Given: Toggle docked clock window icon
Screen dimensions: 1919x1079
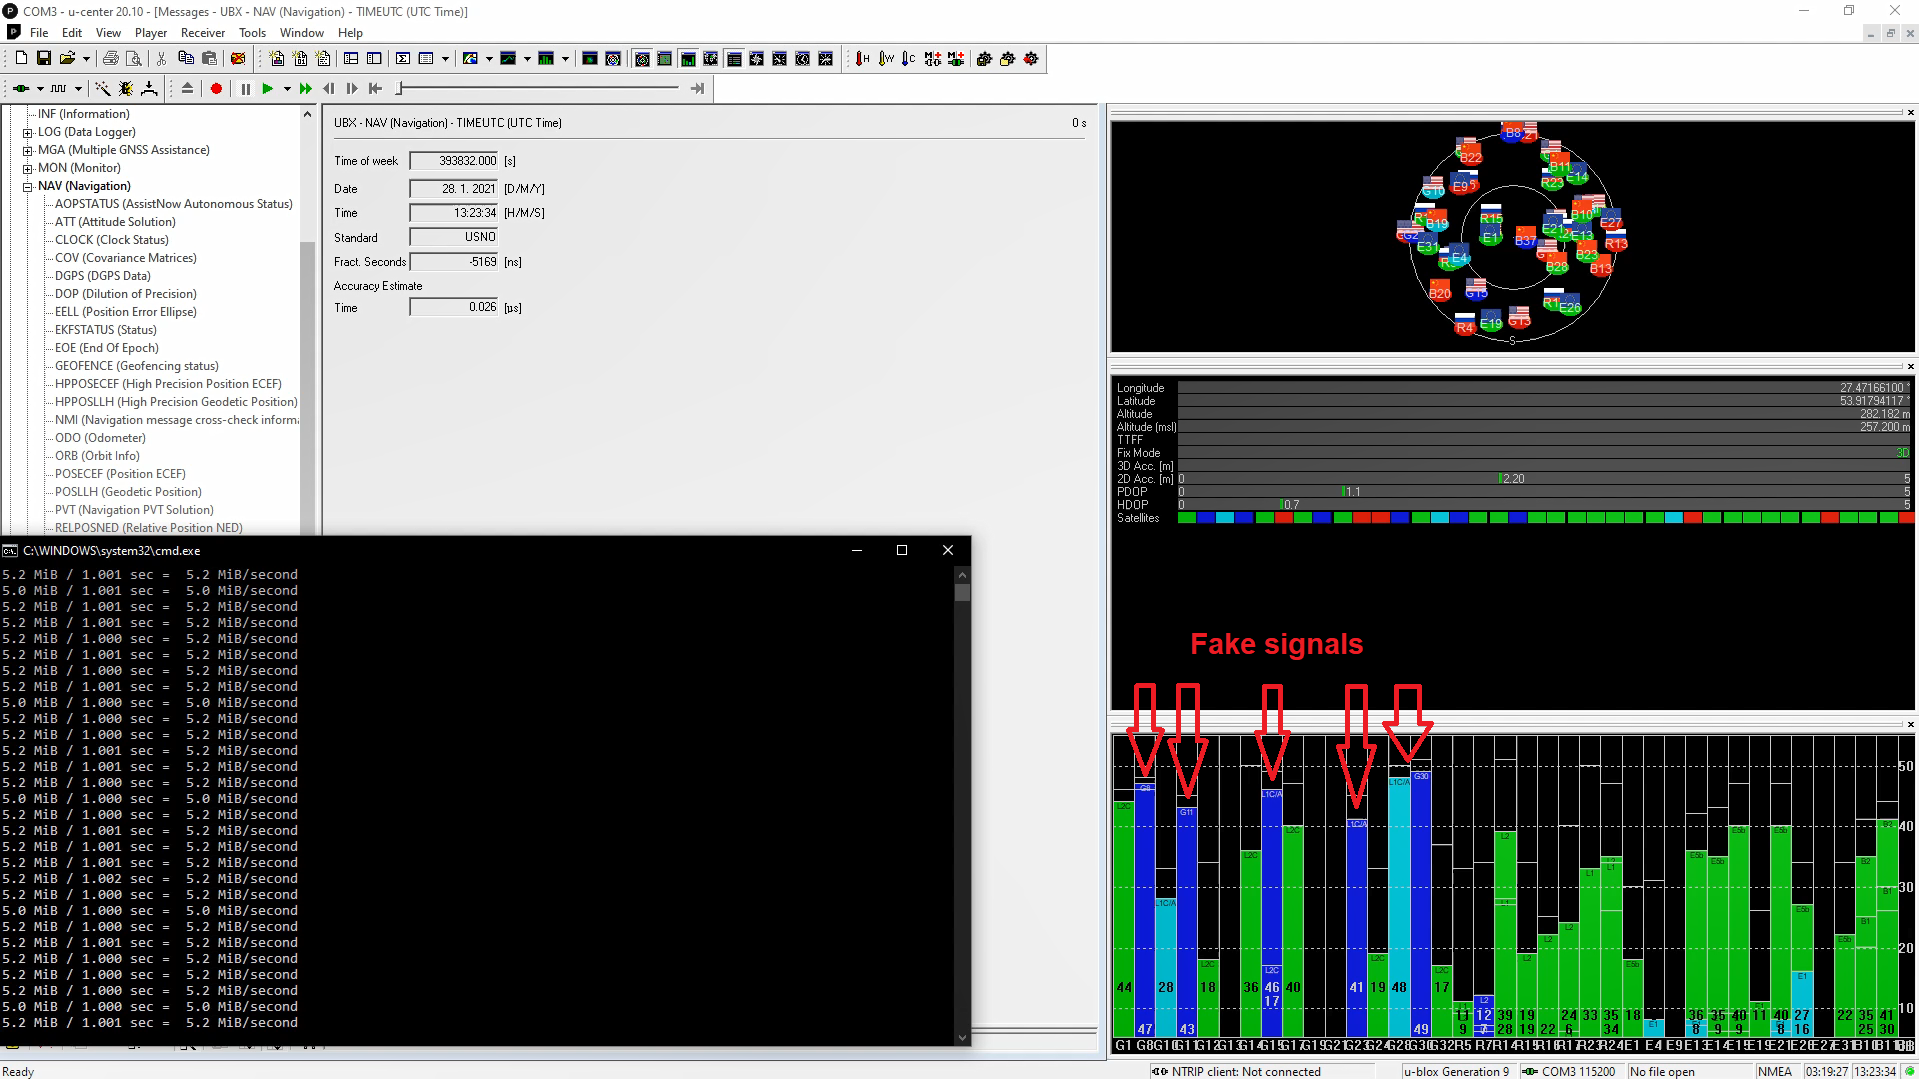Looking at the screenshot, I should pos(803,59).
